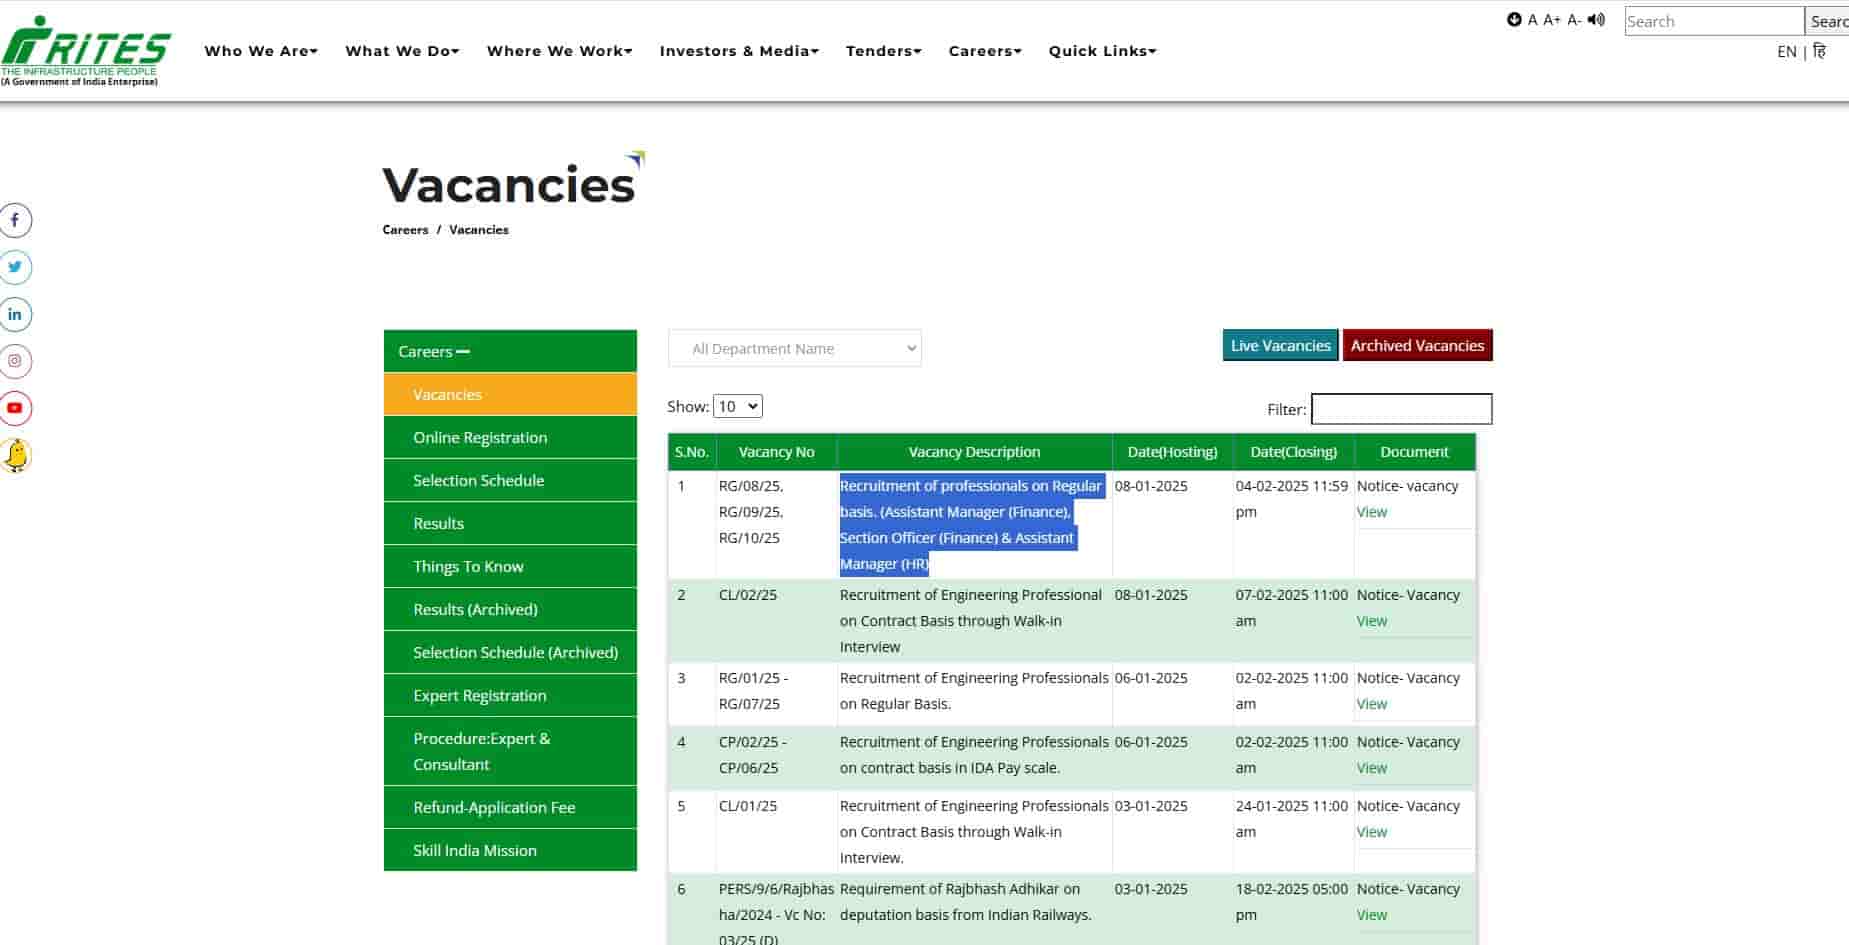Select the Twitter bird icon
This screenshot has width=1849, height=945.
click(x=16, y=267)
